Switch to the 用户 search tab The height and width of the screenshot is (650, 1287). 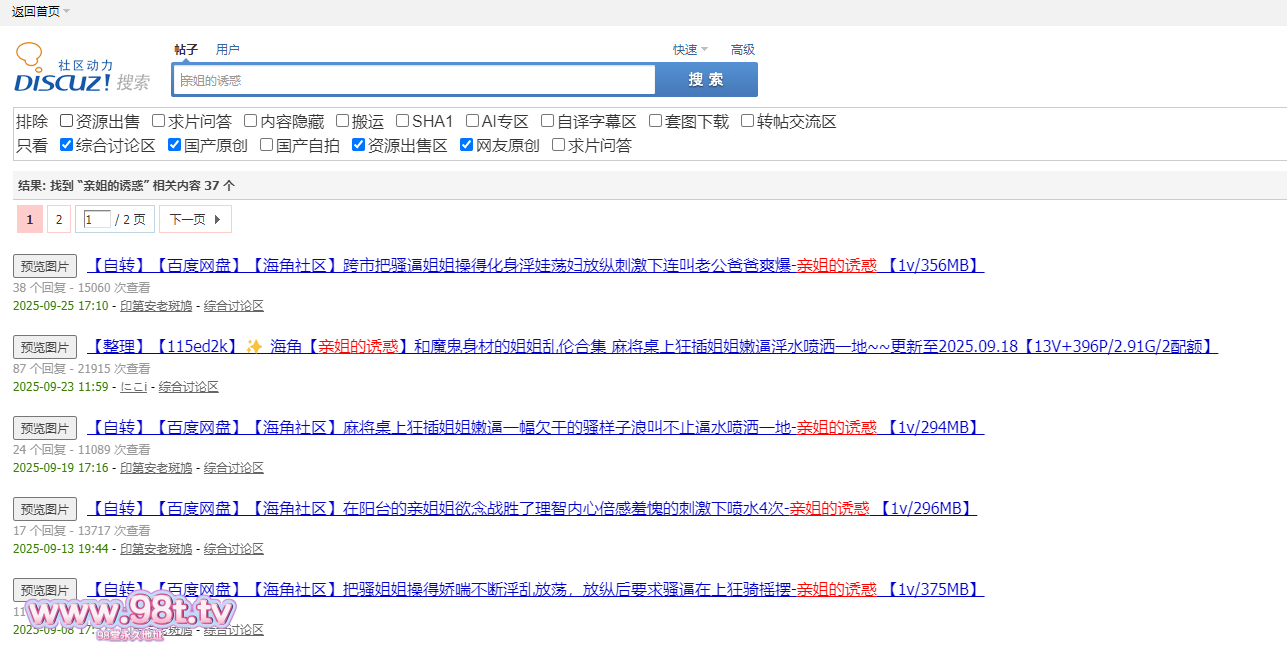227,49
